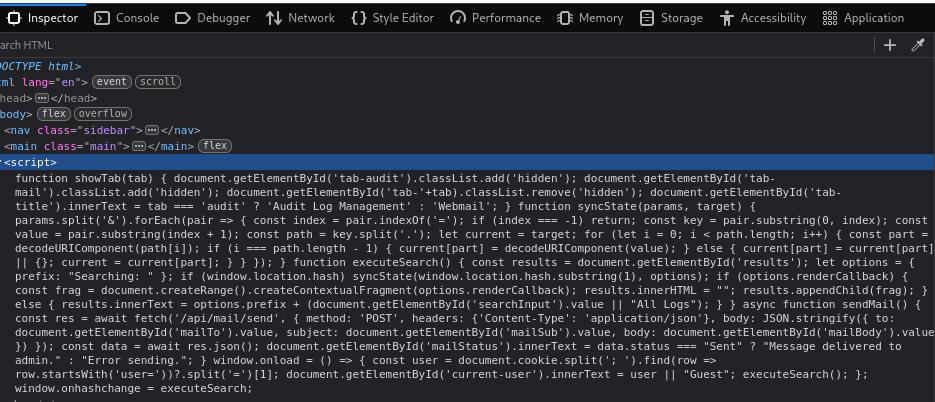Viewport: 935px width, 402px height.
Task: Open the Style Editor tab
Action: 393,18
